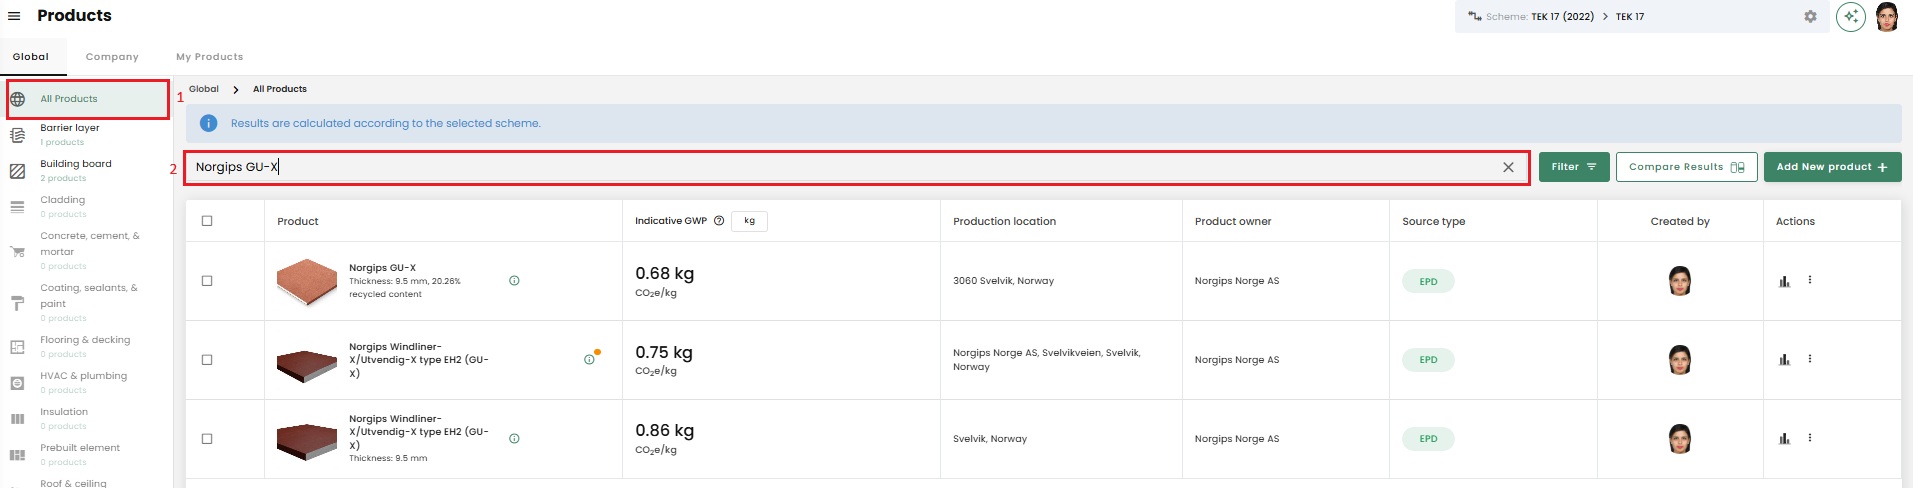Open three-dot actions menu for Norgips GU-X
Viewport: 1913px width, 488px height.
pyautogui.click(x=1810, y=280)
